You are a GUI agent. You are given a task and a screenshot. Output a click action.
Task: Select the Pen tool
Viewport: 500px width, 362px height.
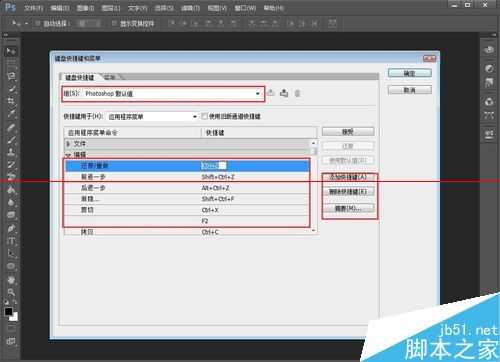tap(11, 228)
